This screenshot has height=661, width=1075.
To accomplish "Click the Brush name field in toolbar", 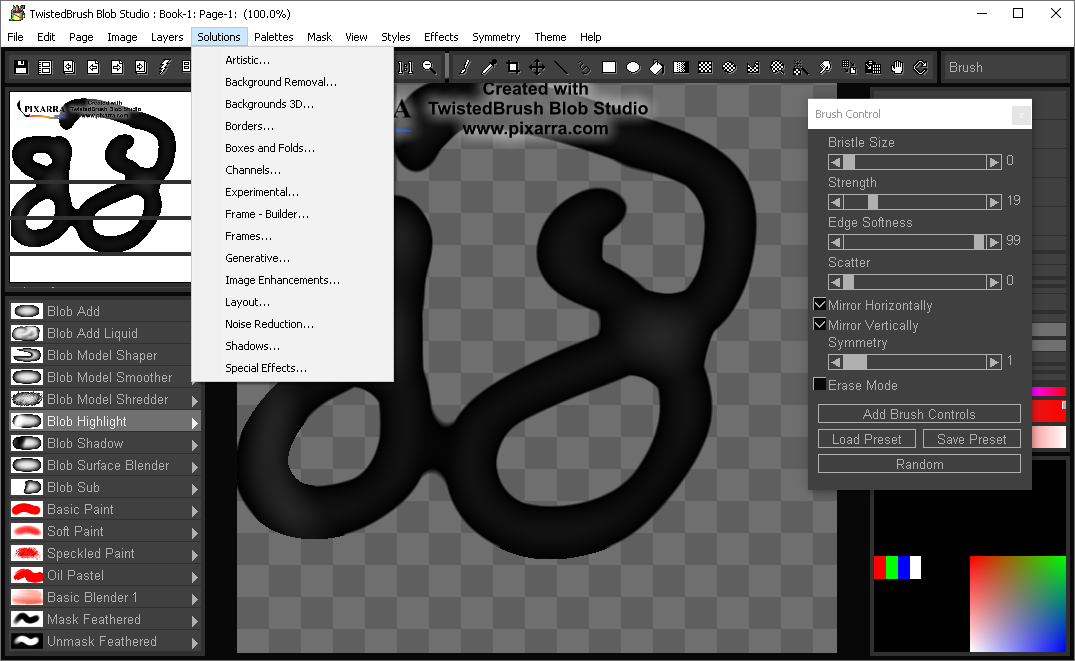I will 1005,67.
